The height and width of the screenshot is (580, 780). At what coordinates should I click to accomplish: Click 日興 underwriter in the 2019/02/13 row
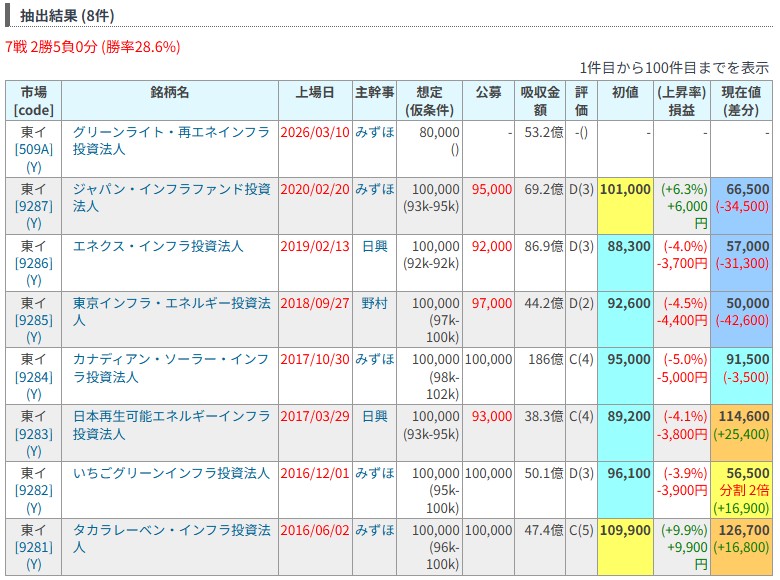point(374,246)
